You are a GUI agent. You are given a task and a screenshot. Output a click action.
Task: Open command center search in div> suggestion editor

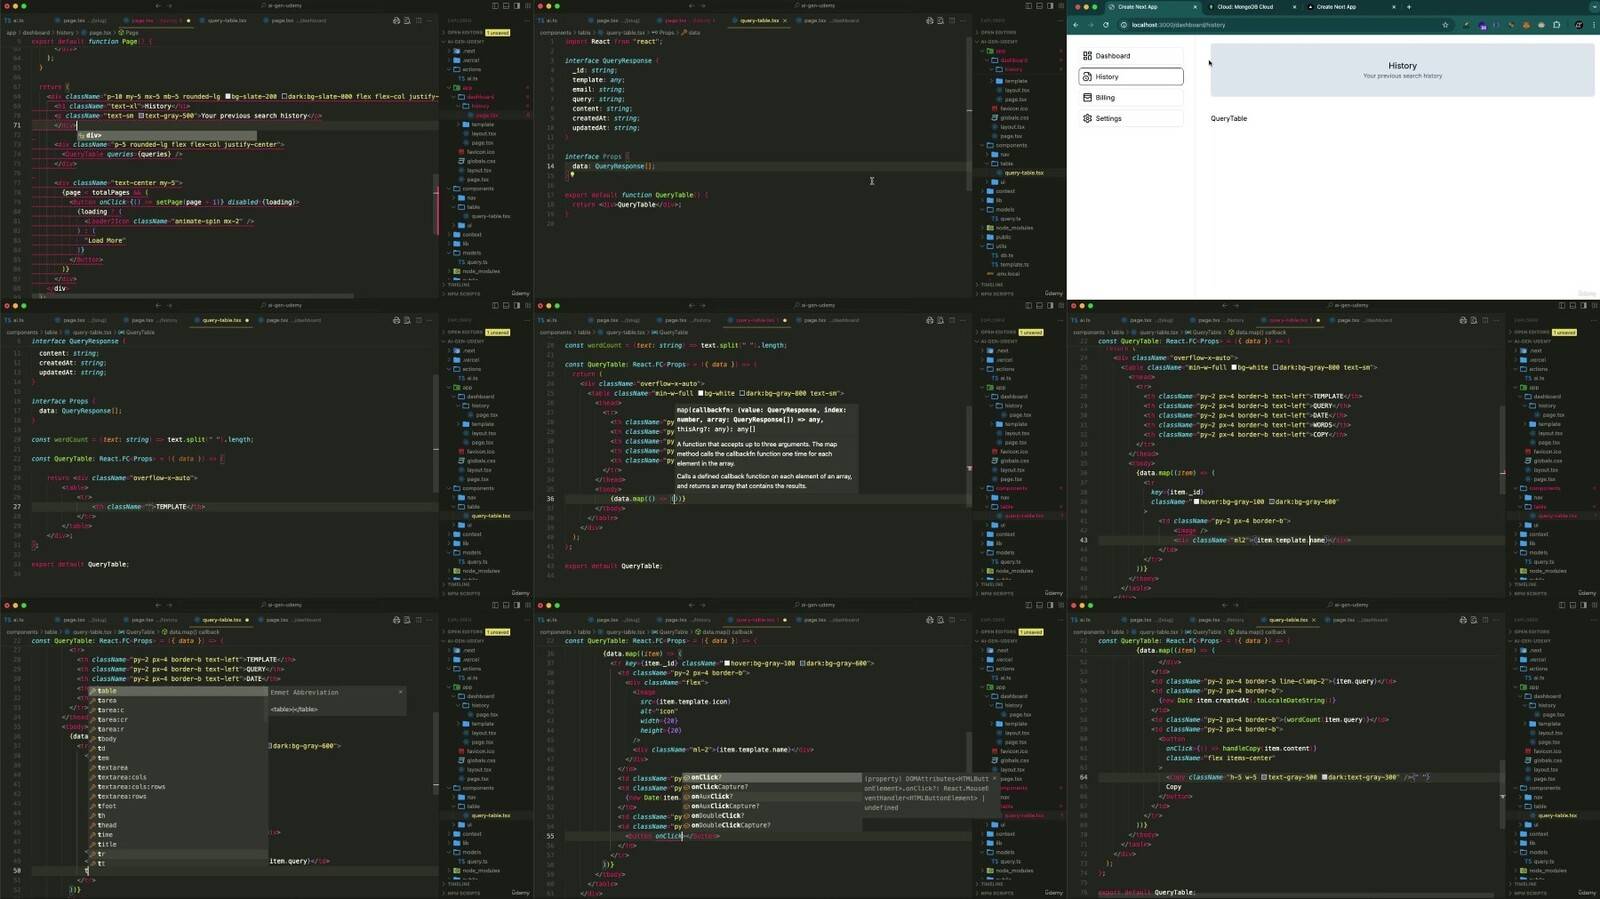(284, 6)
